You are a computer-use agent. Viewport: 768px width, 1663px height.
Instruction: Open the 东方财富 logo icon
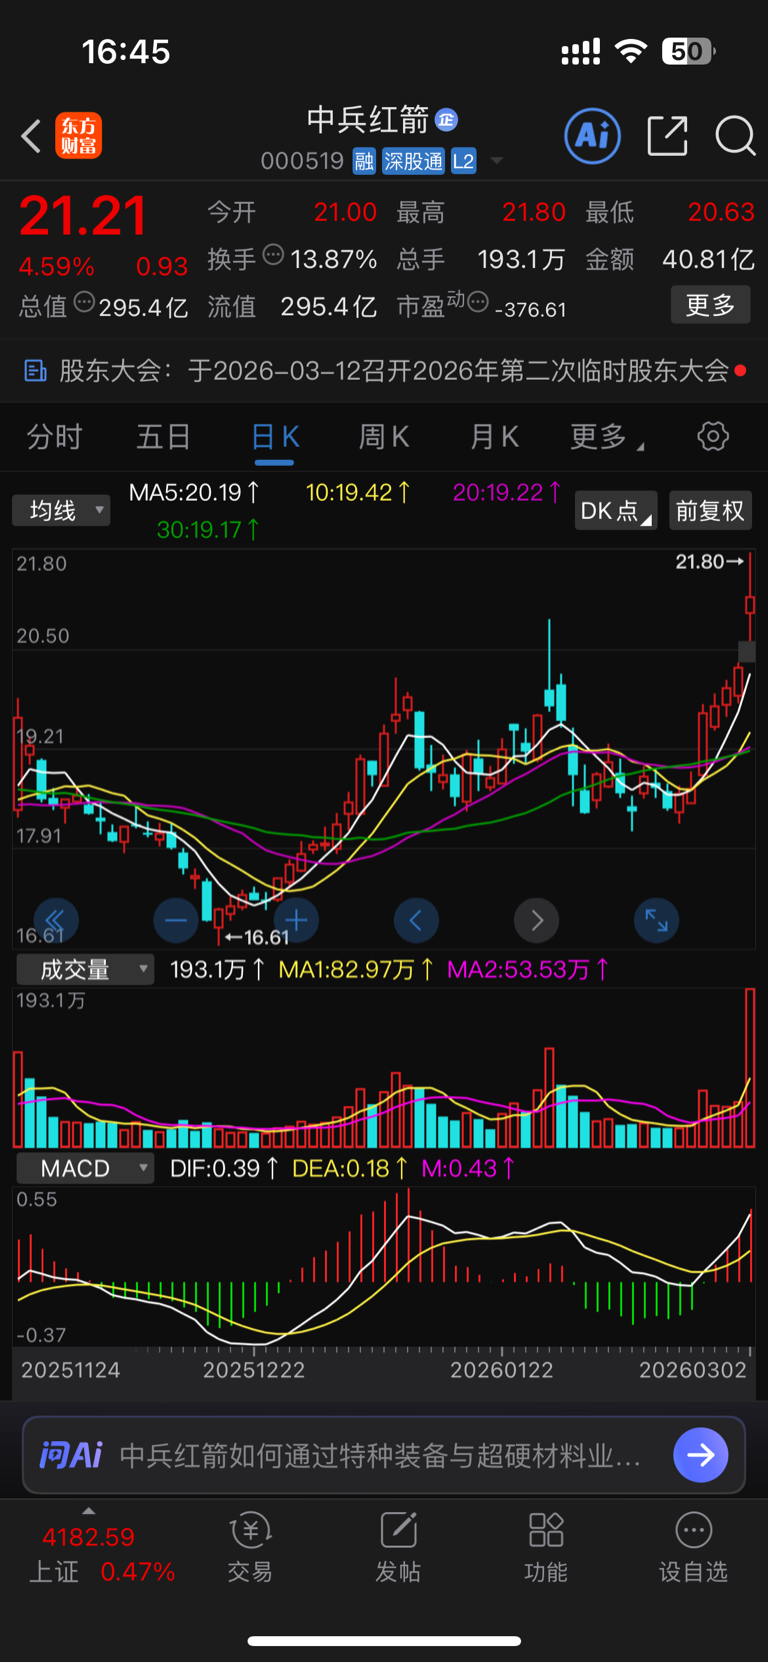coord(78,136)
